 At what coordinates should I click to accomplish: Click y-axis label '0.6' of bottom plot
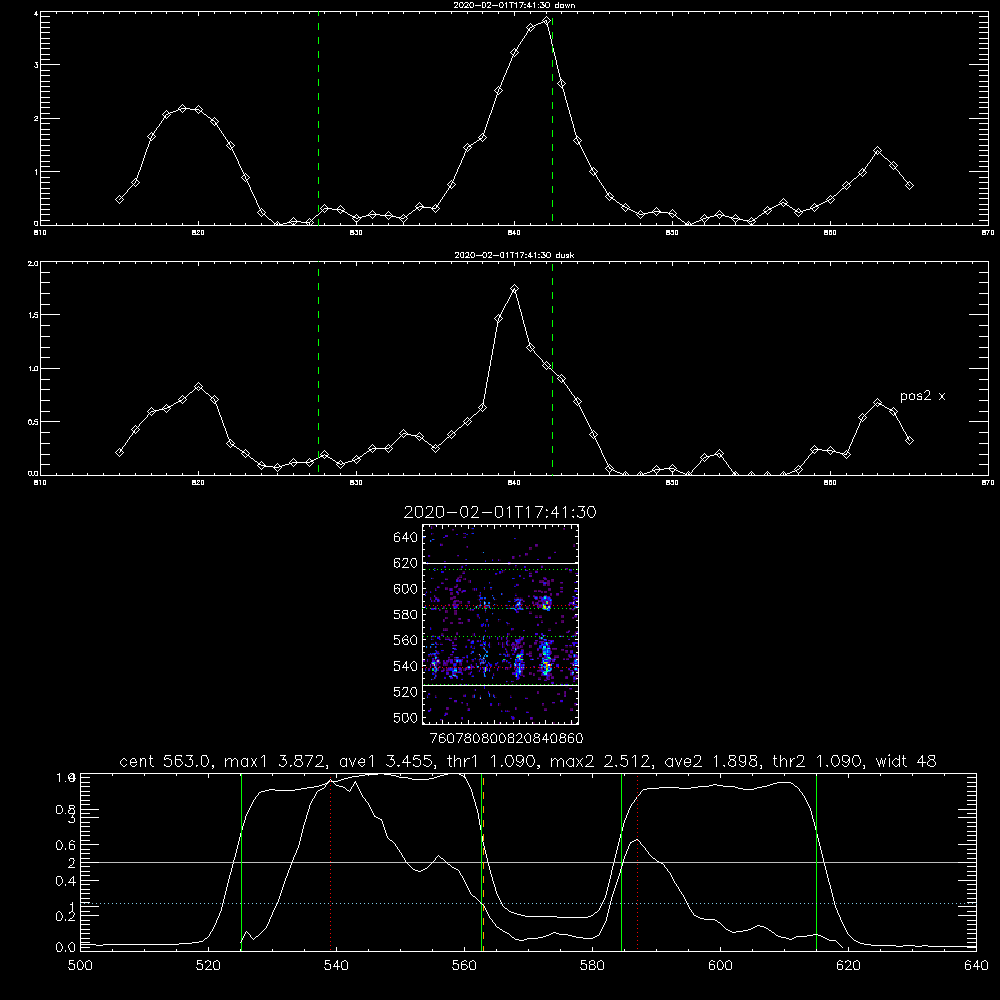point(65,845)
